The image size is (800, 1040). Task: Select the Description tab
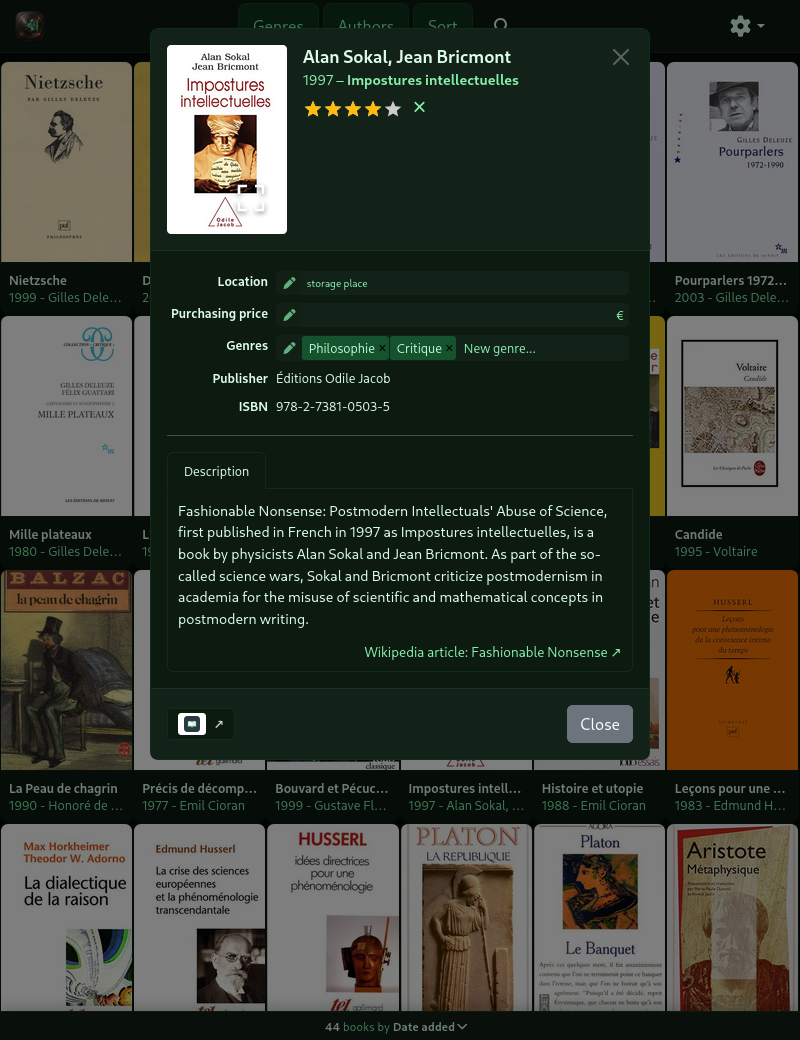click(x=216, y=471)
